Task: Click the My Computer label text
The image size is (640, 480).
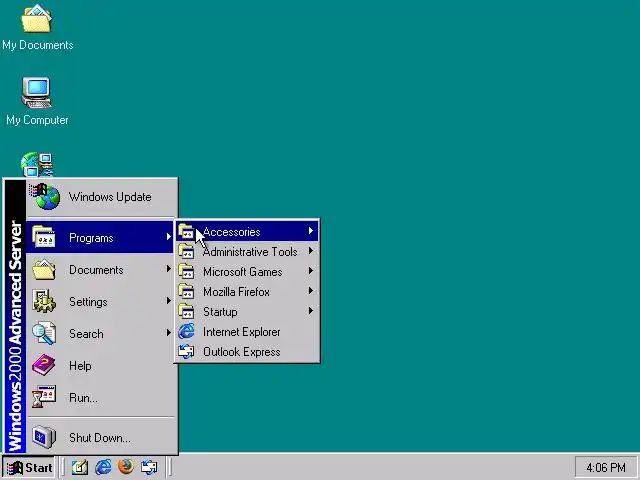Action: coord(37,120)
